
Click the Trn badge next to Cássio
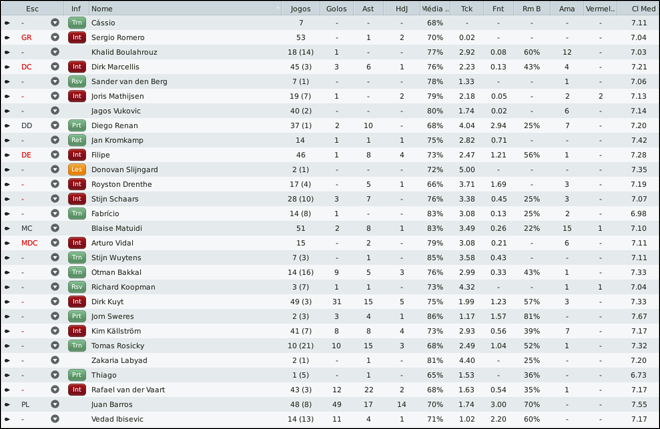point(76,22)
